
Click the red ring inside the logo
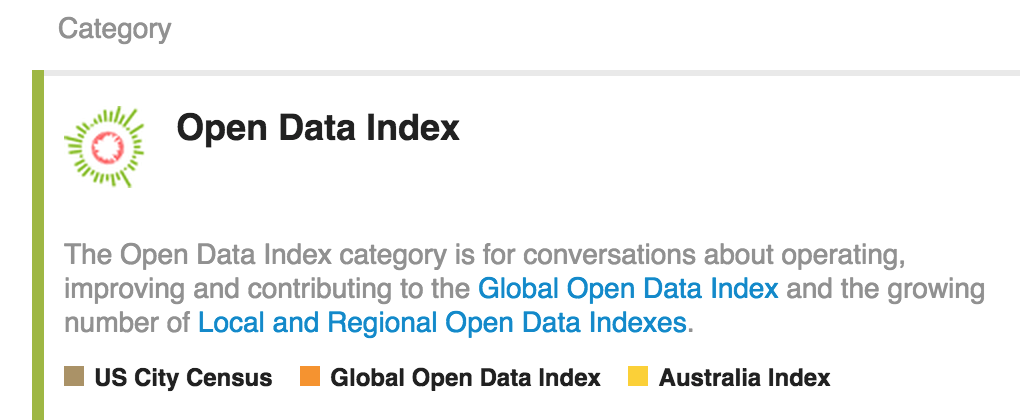coord(105,148)
